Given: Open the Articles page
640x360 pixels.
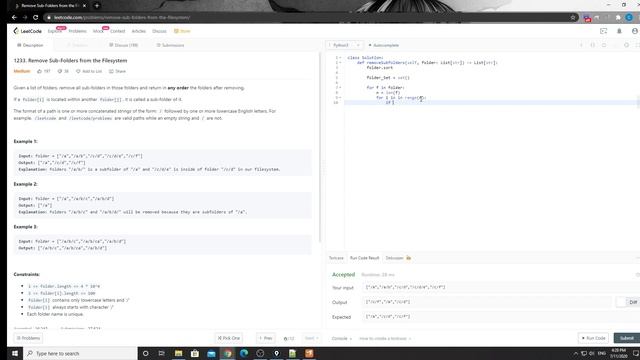Looking at the screenshot, I should click(138, 31).
